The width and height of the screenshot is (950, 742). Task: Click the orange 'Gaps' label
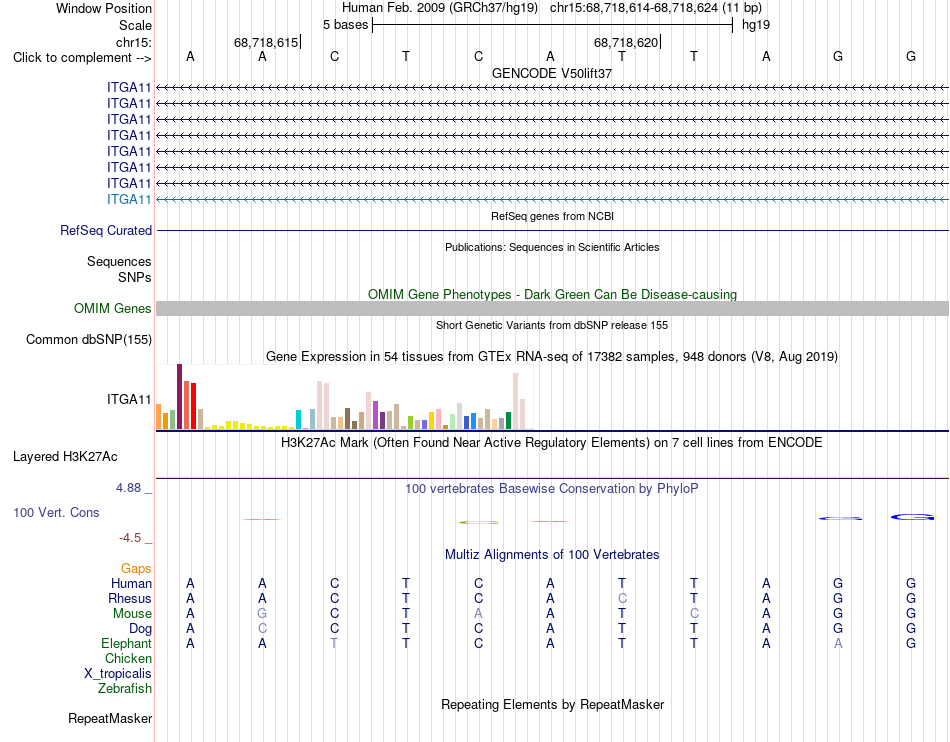pyautogui.click(x=136, y=568)
